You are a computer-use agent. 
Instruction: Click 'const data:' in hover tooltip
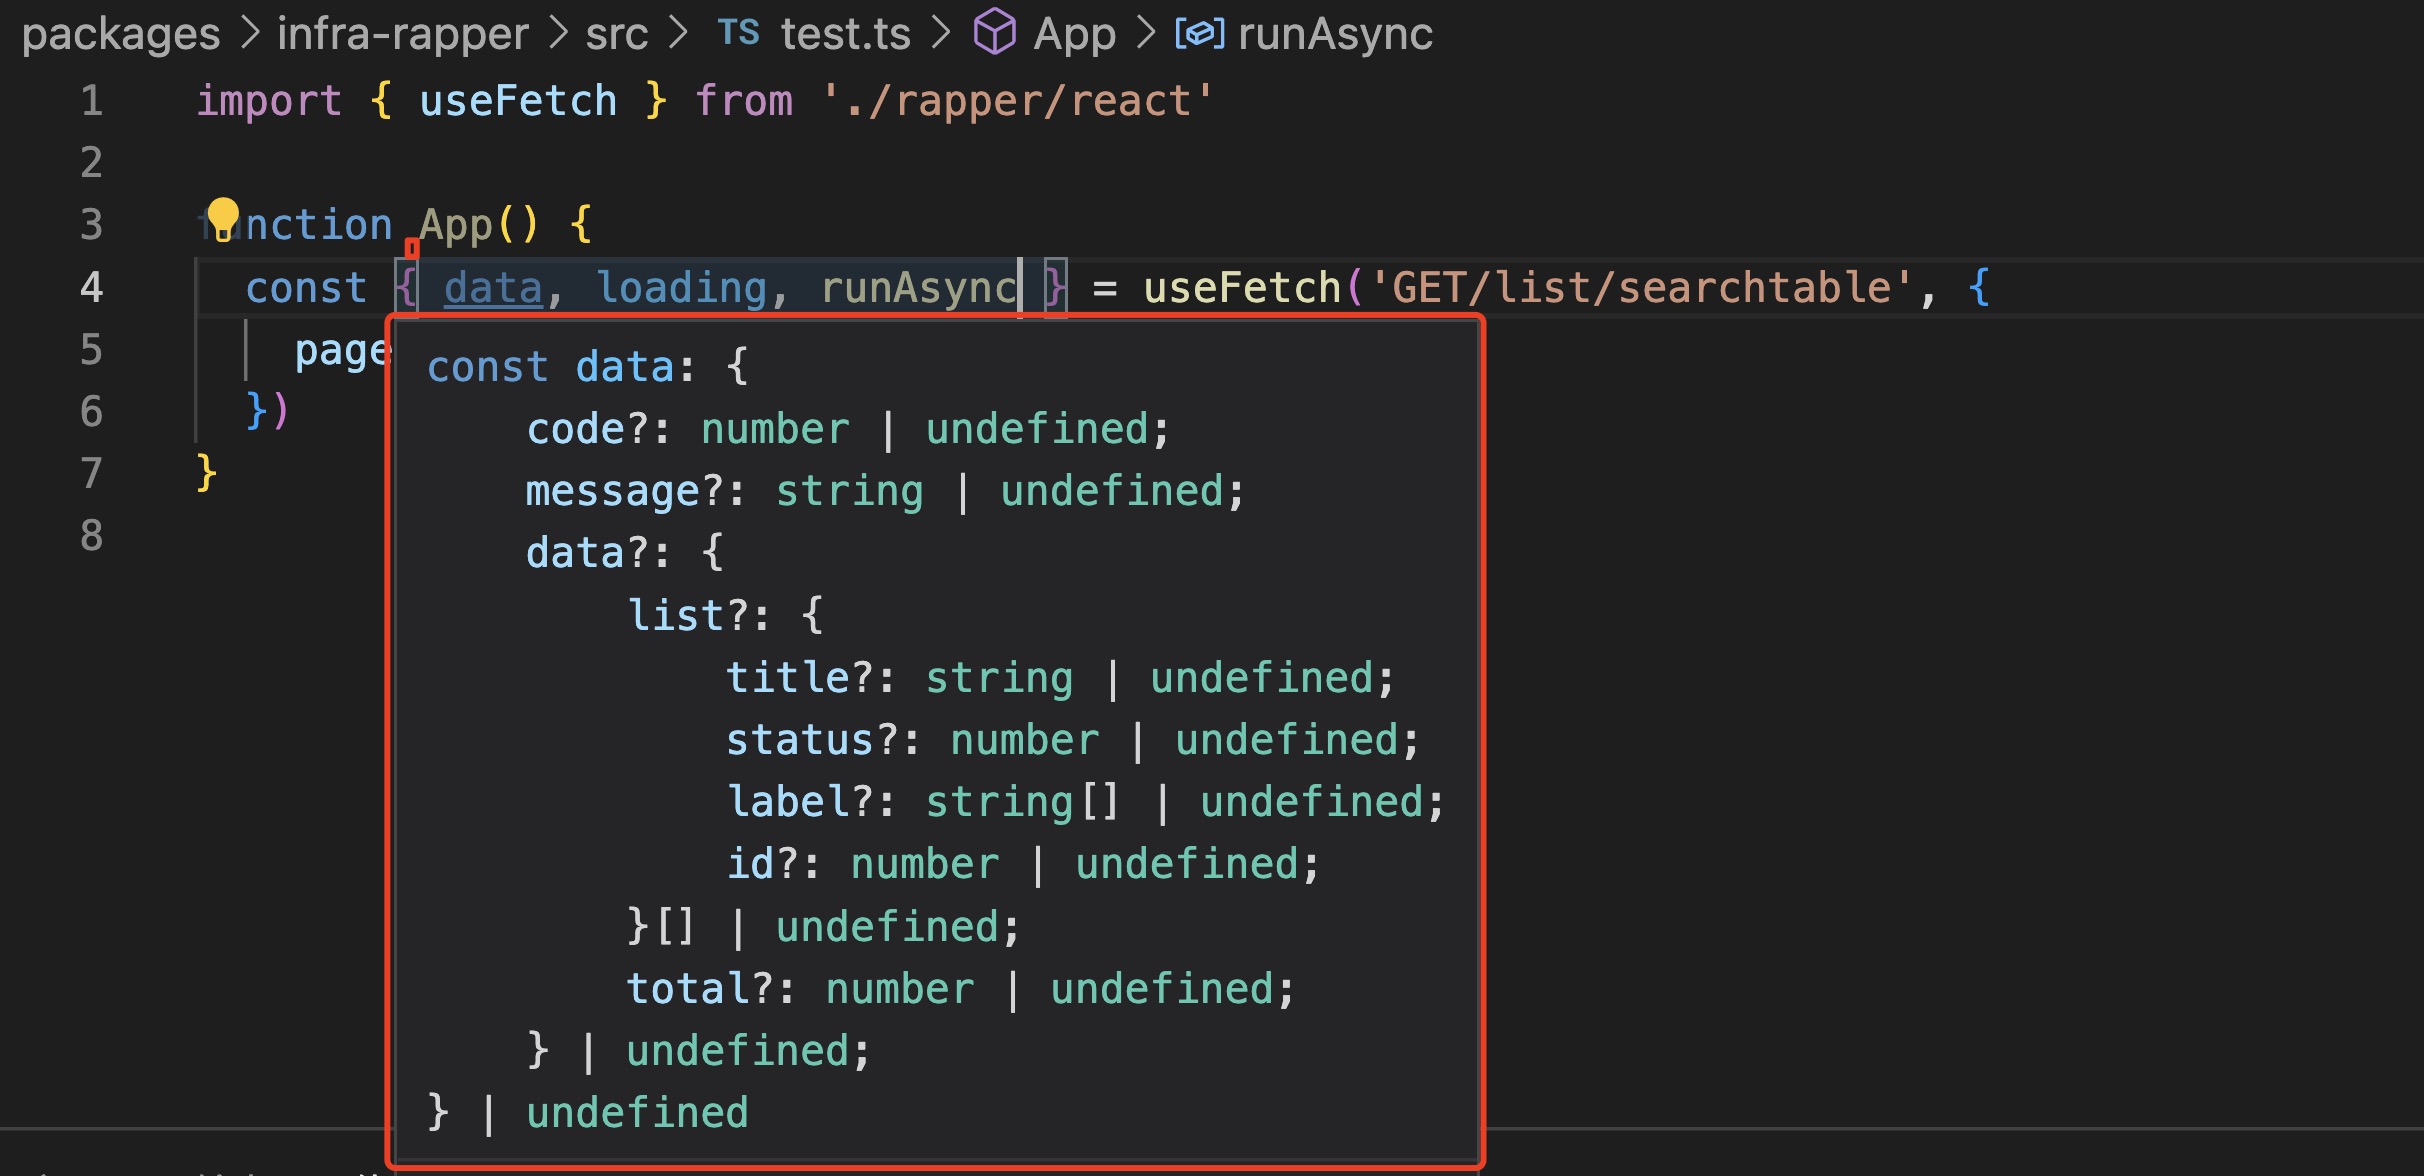click(x=561, y=367)
